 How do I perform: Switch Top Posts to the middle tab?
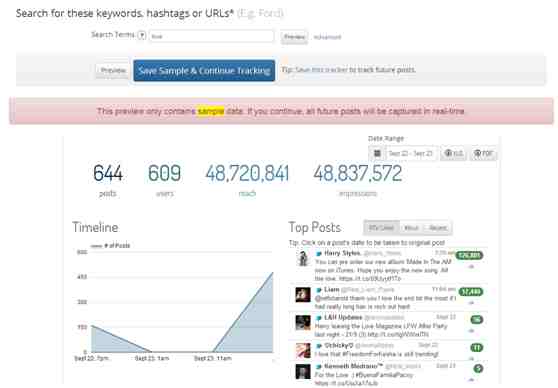[x=412, y=228]
